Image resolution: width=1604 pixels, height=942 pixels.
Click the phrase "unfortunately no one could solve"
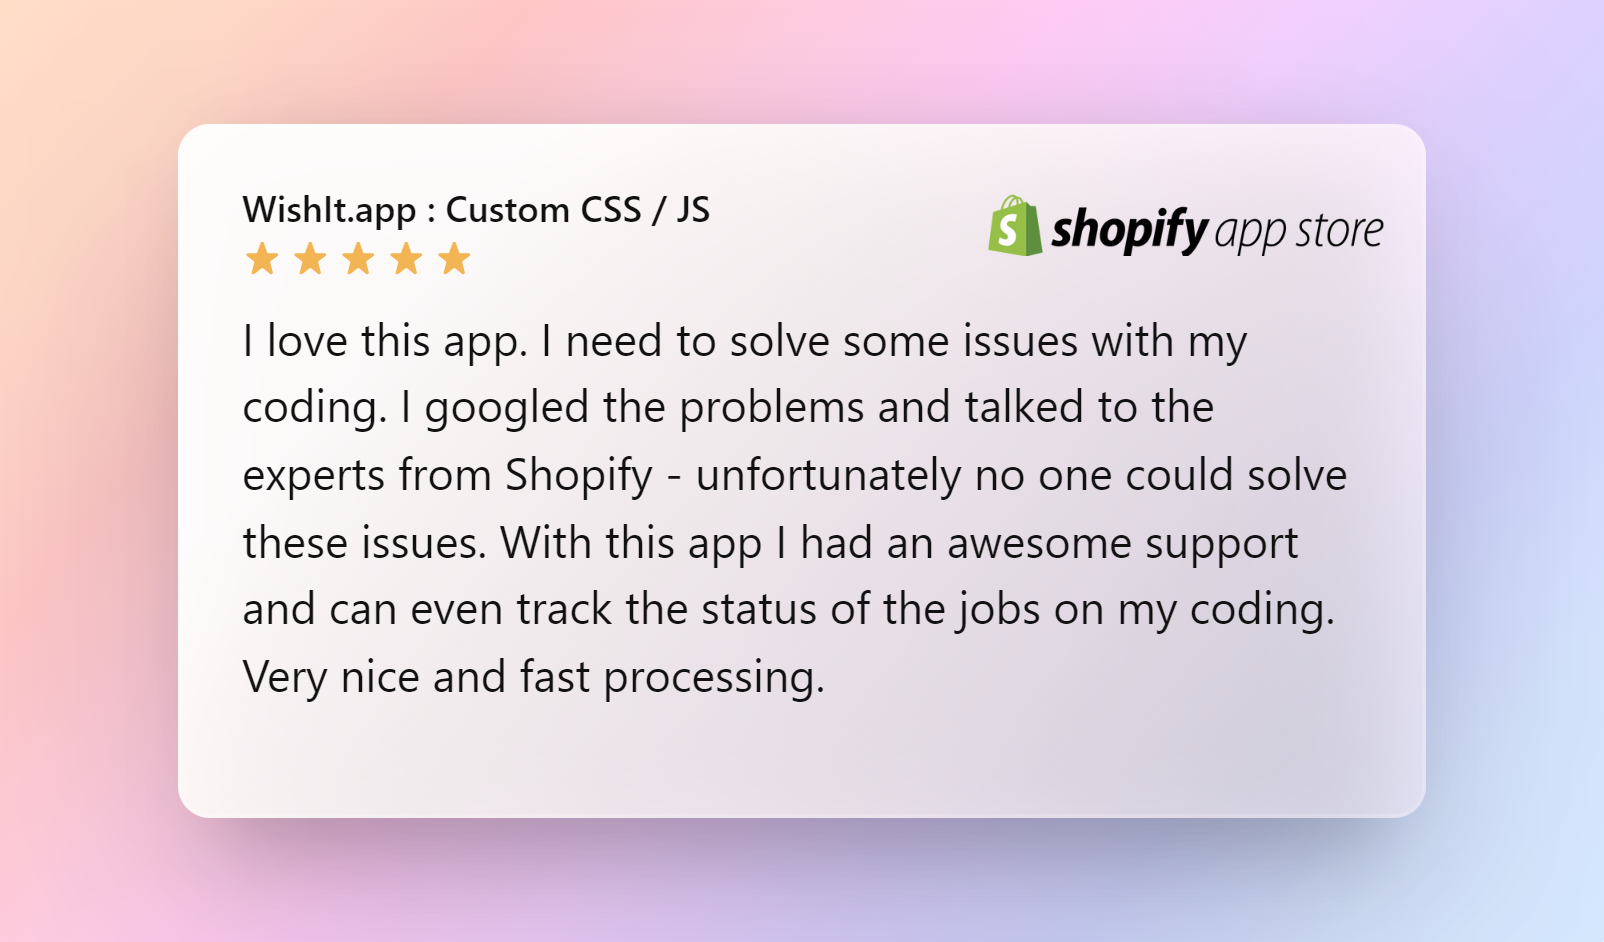[x=1022, y=475]
